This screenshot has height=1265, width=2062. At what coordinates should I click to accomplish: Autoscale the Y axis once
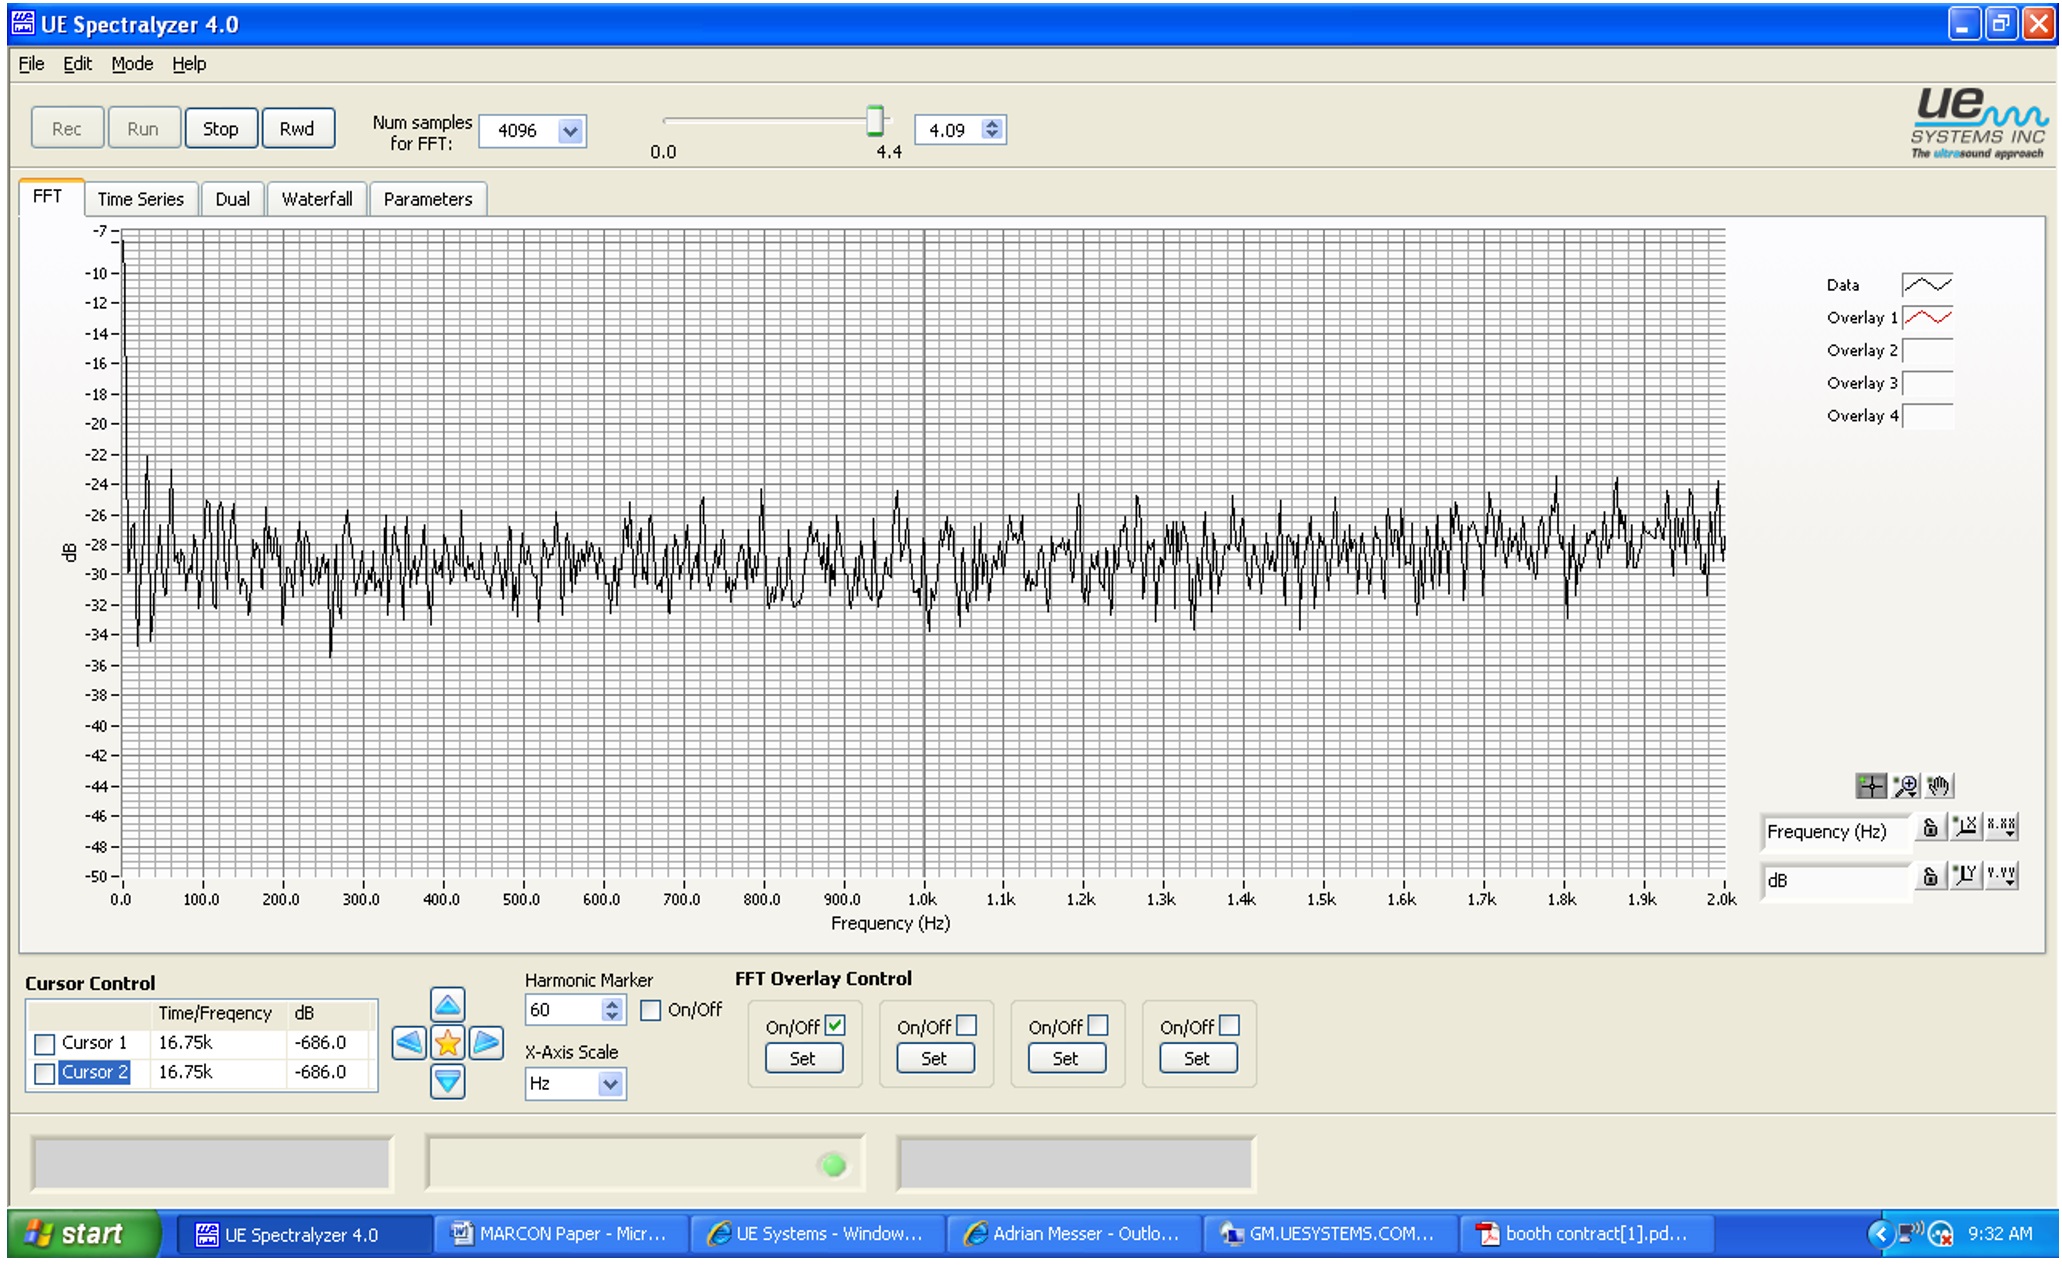(1965, 876)
